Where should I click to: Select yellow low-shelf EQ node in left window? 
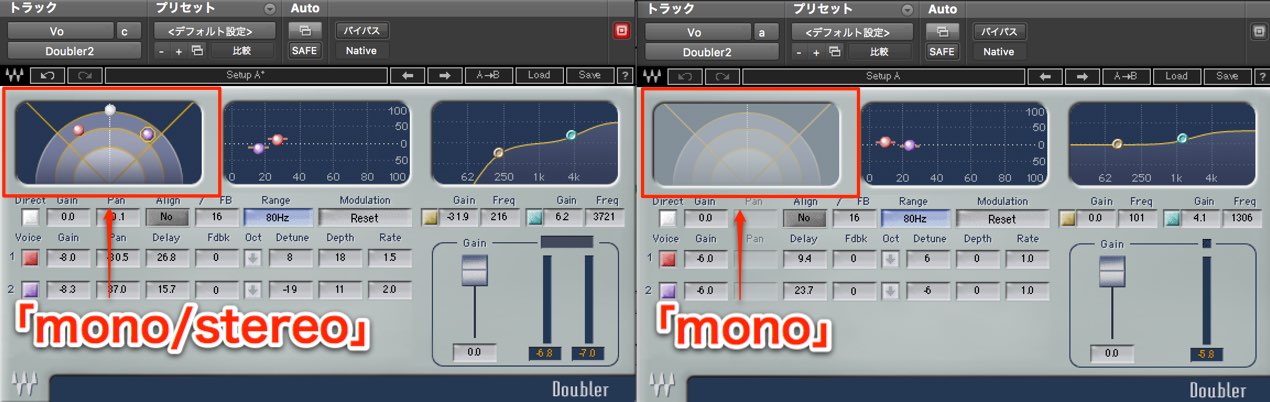(498, 152)
